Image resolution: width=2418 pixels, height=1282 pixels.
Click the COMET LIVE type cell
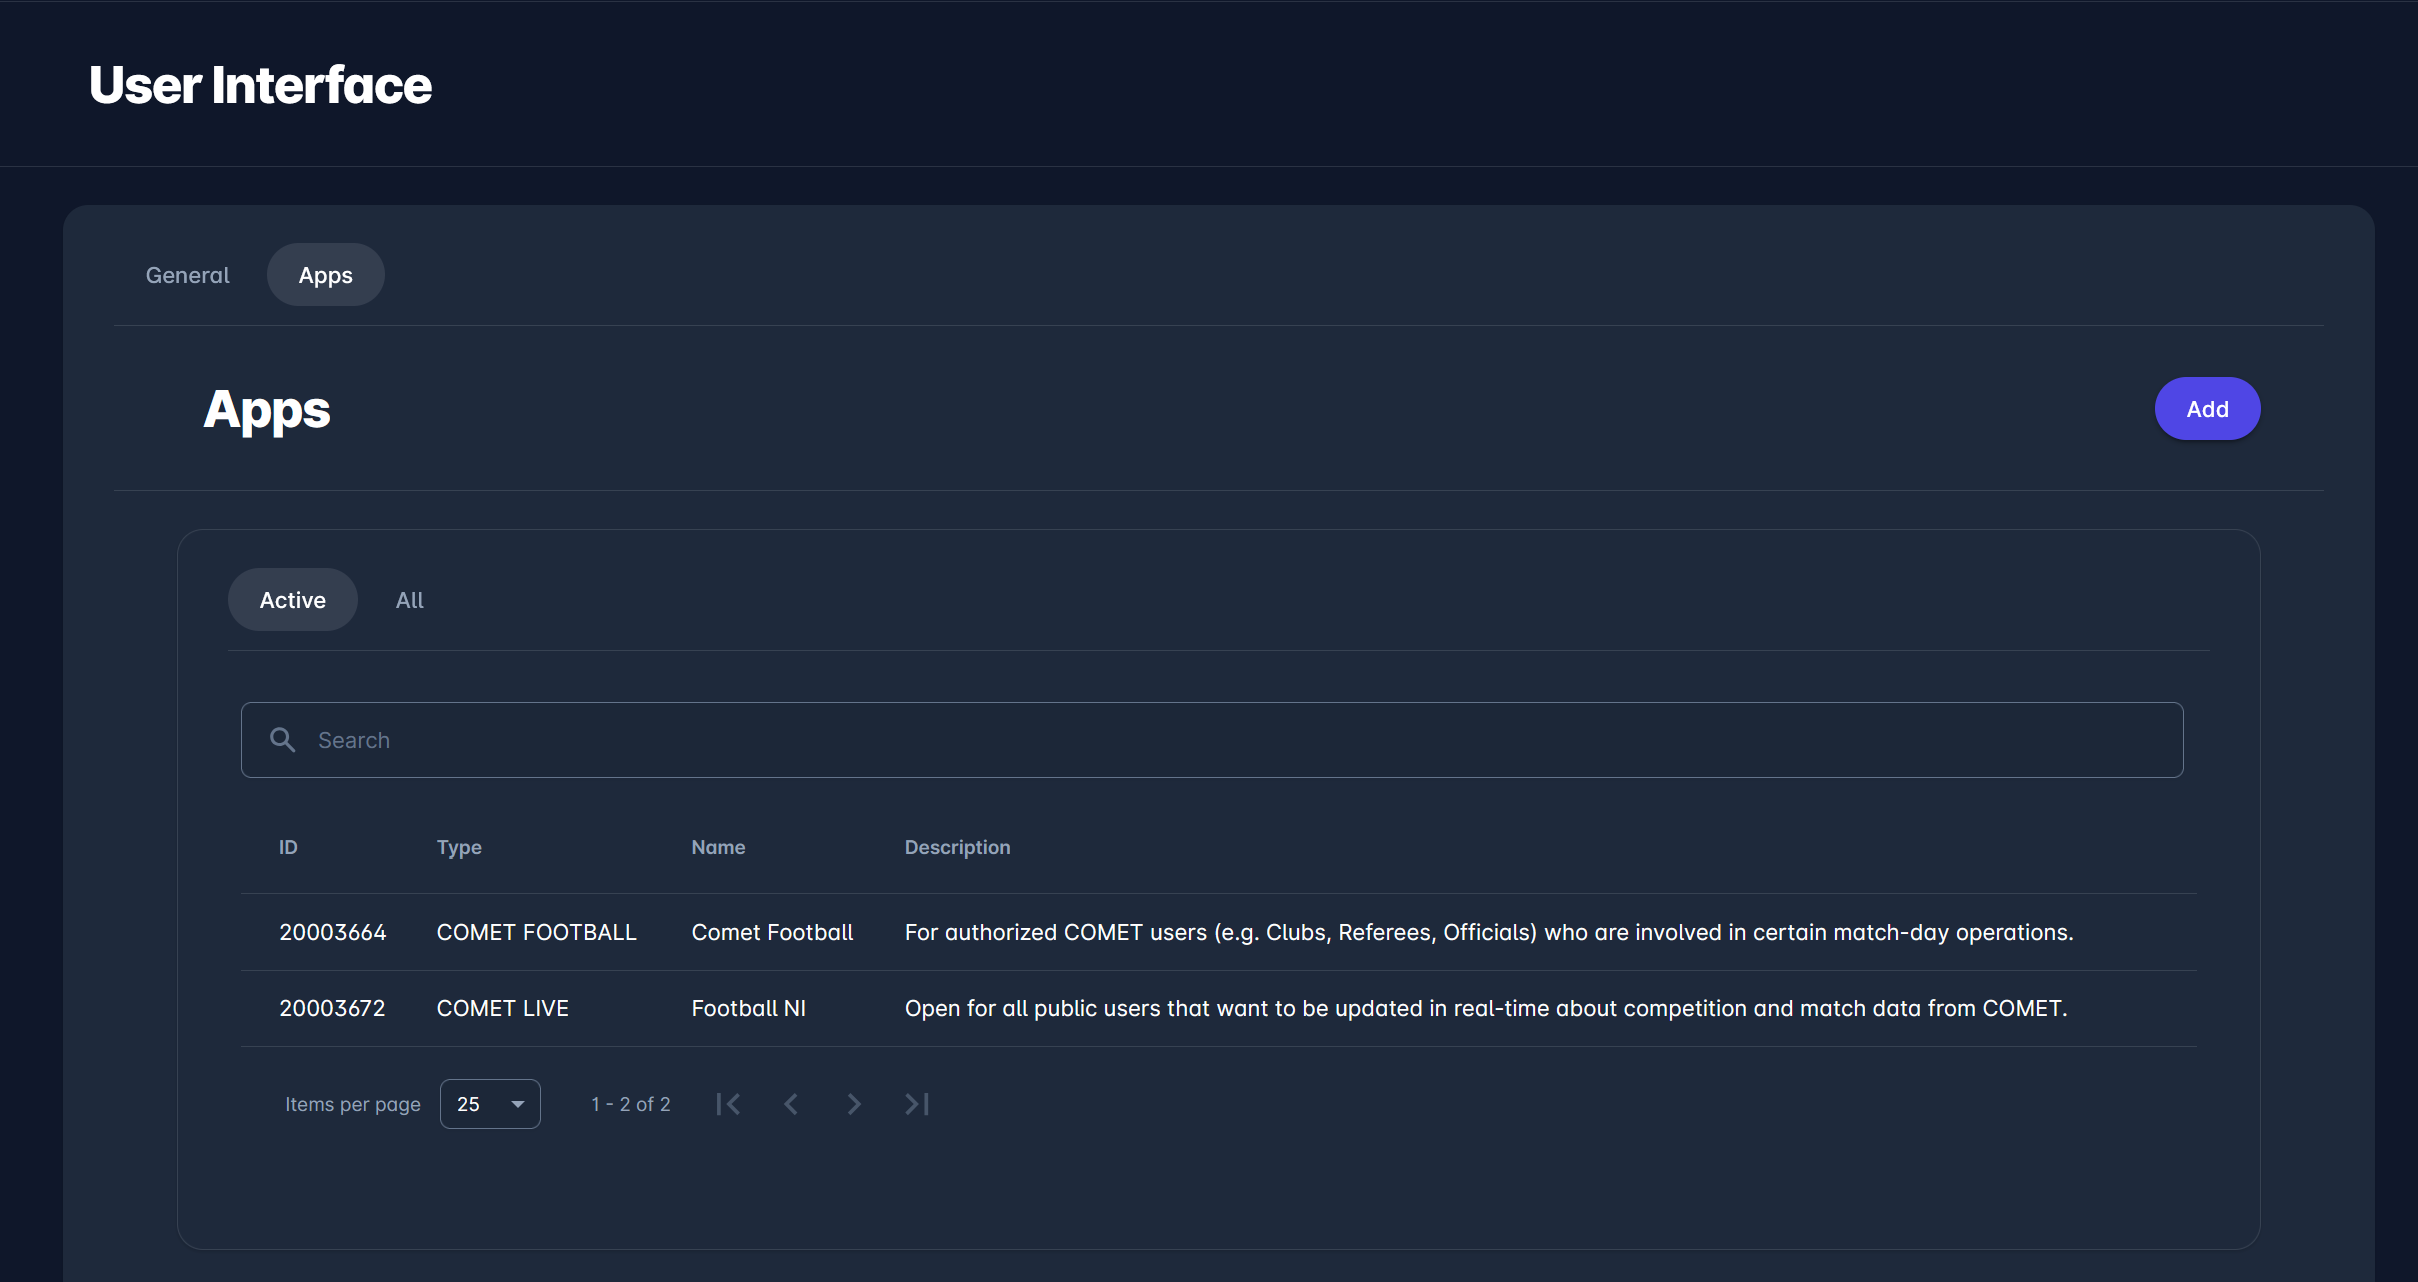[502, 1008]
